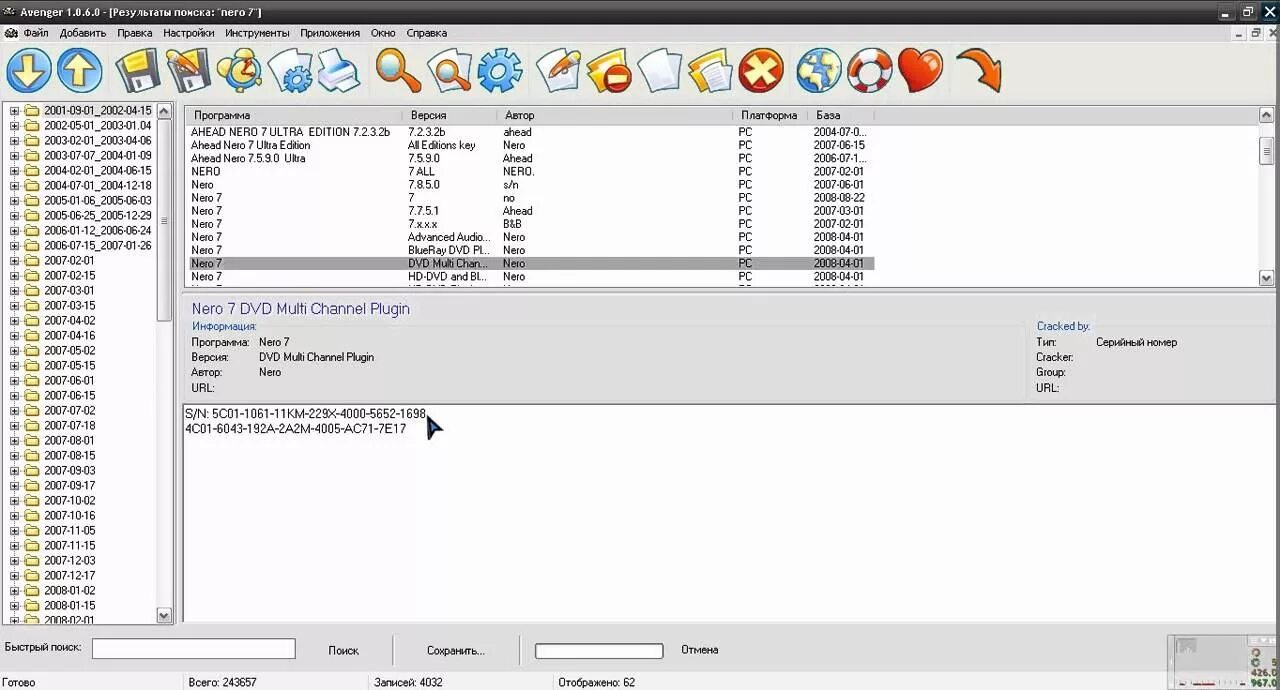Select the Nero 7.8.5.0 row
The image size is (1280, 690).
530,185
